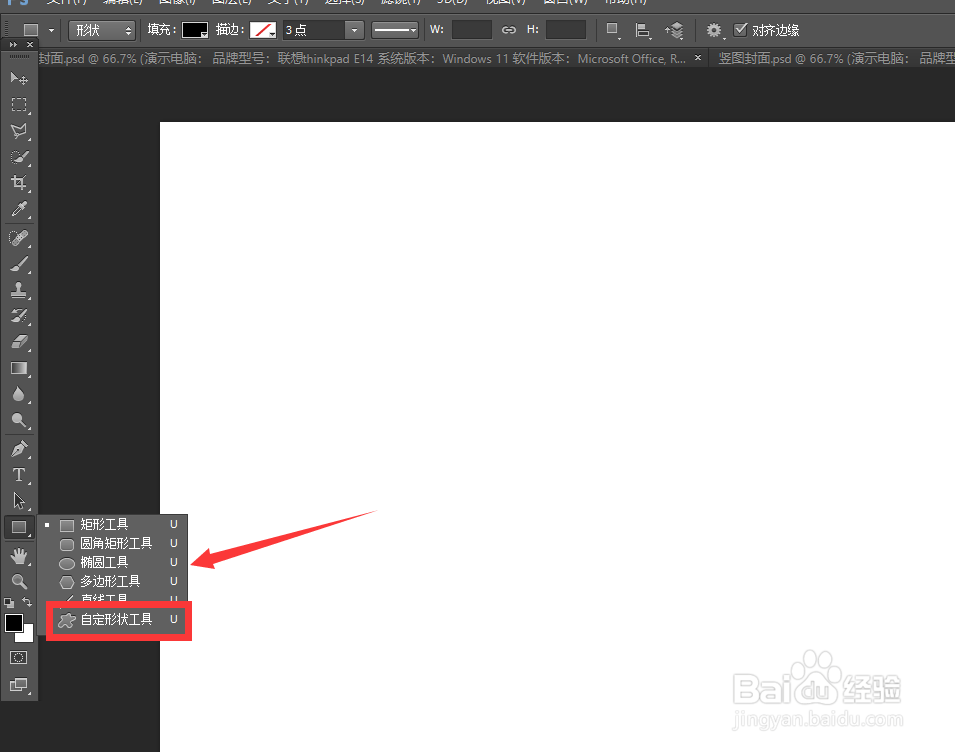955x752 pixels.
Task: Choose 多边形工具 from flyout menu
Action: [113, 581]
